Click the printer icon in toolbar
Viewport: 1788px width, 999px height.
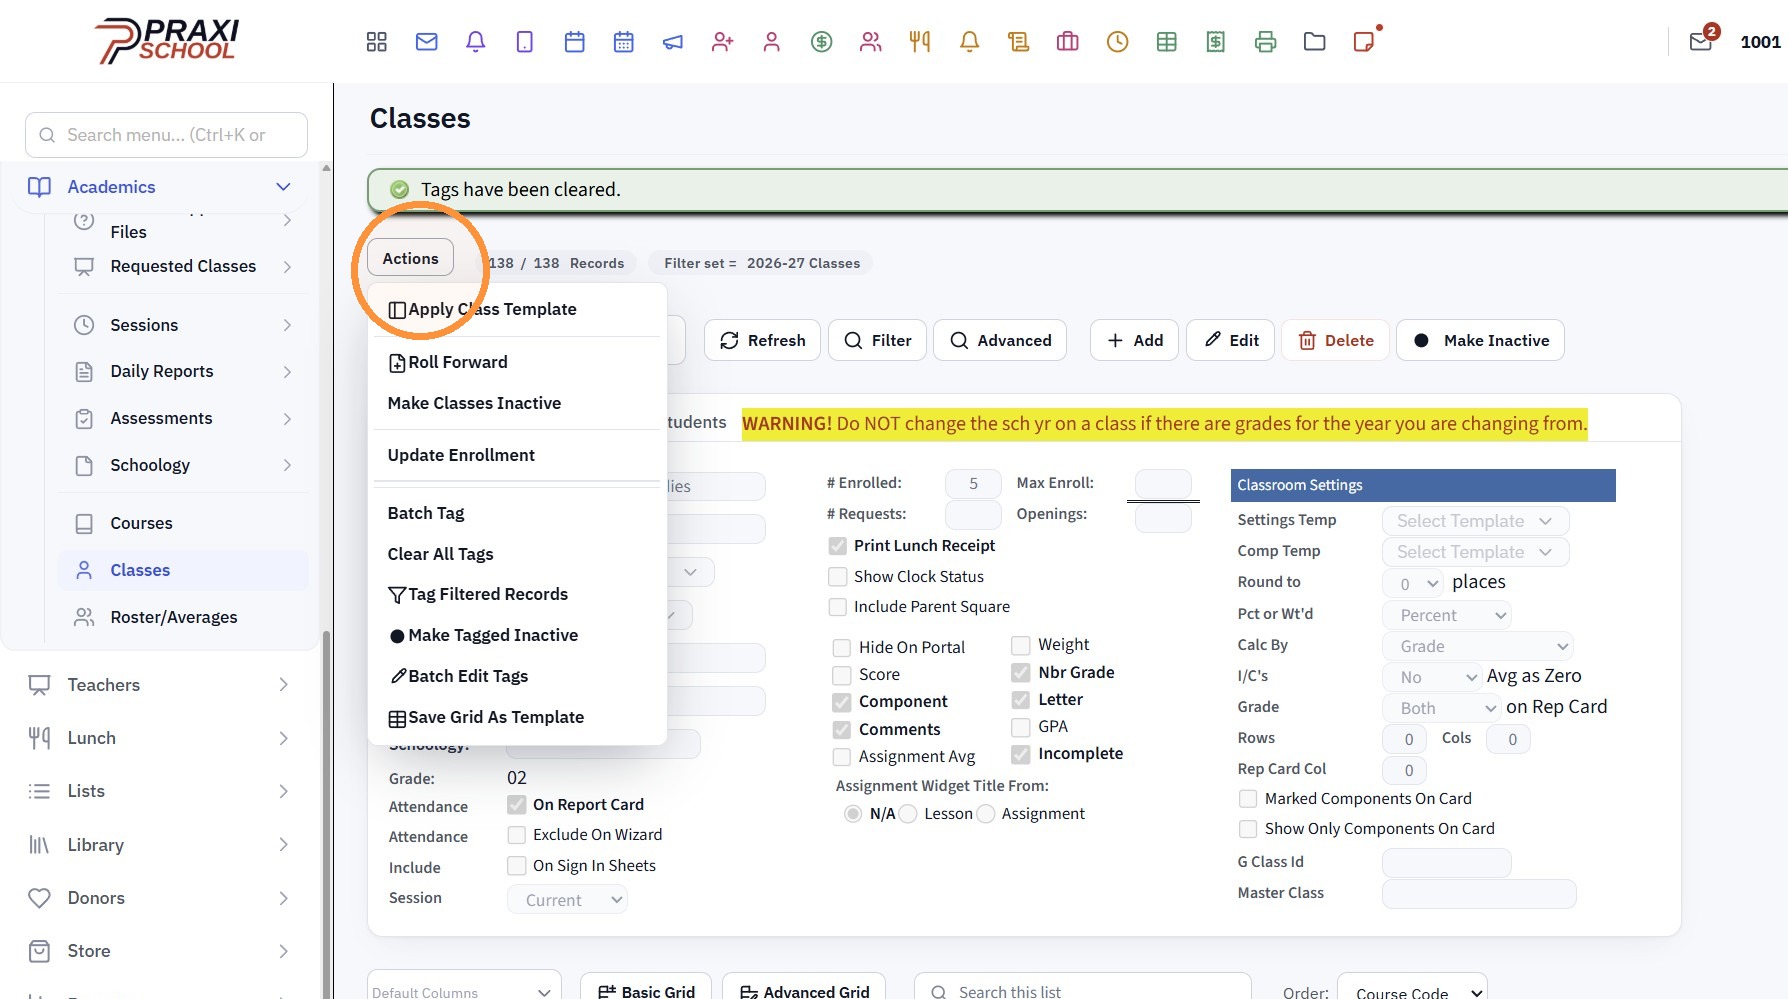point(1266,42)
